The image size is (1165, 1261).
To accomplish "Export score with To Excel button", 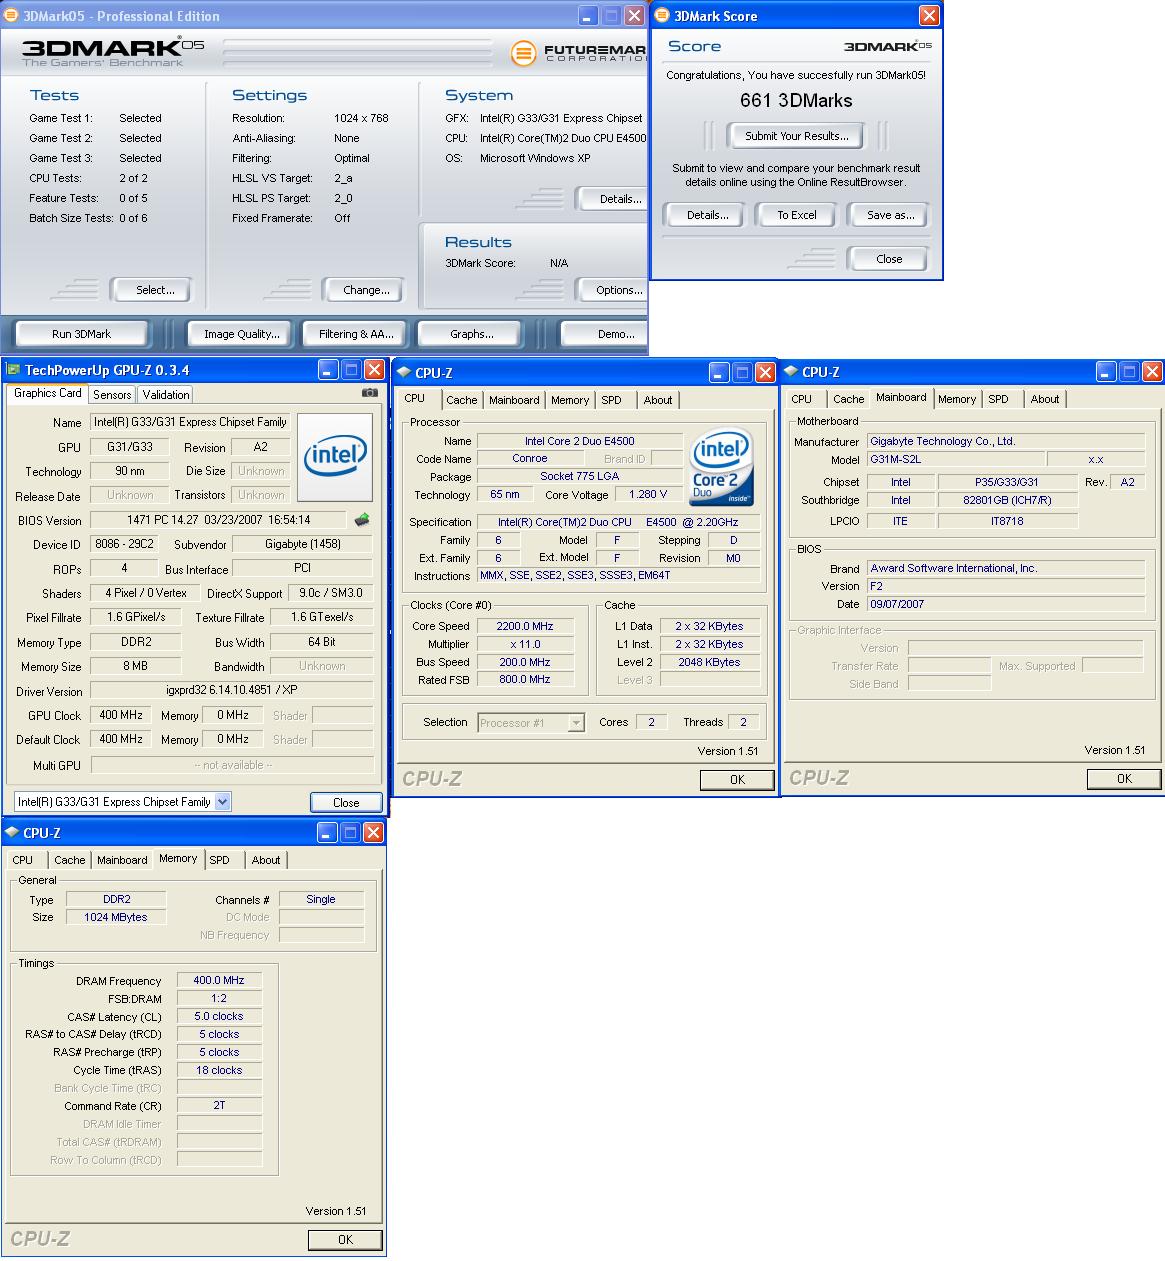I will coord(797,215).
